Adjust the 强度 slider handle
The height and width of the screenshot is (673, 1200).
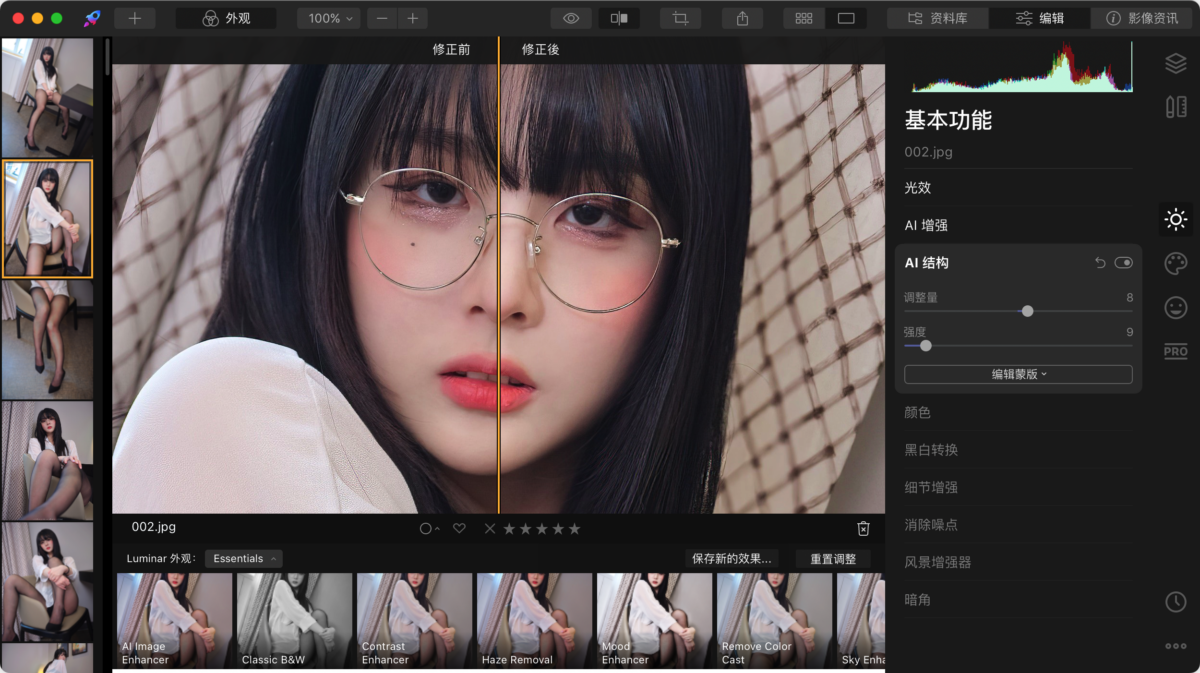[925, 345]
